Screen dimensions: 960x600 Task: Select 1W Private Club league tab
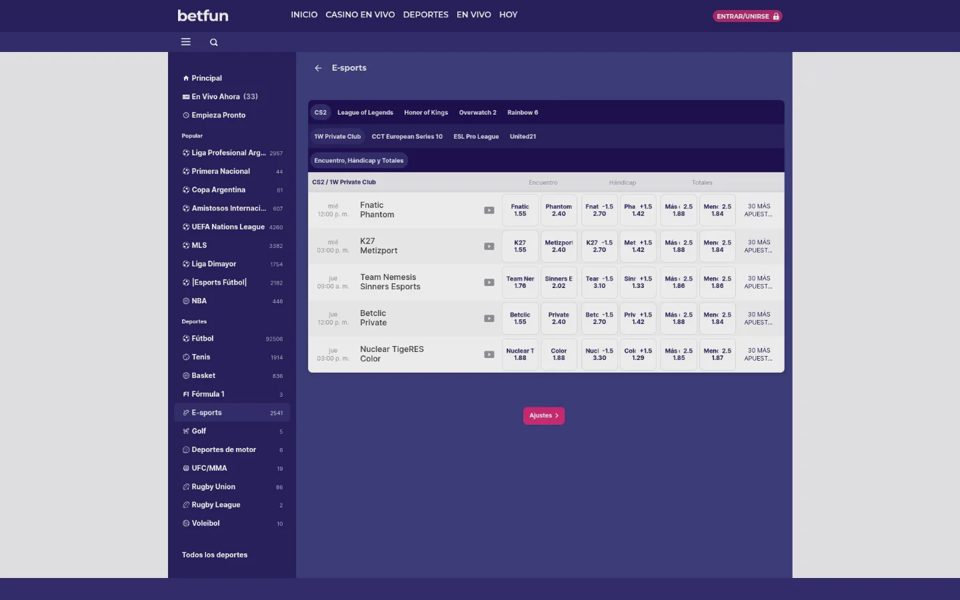point(337,137)
